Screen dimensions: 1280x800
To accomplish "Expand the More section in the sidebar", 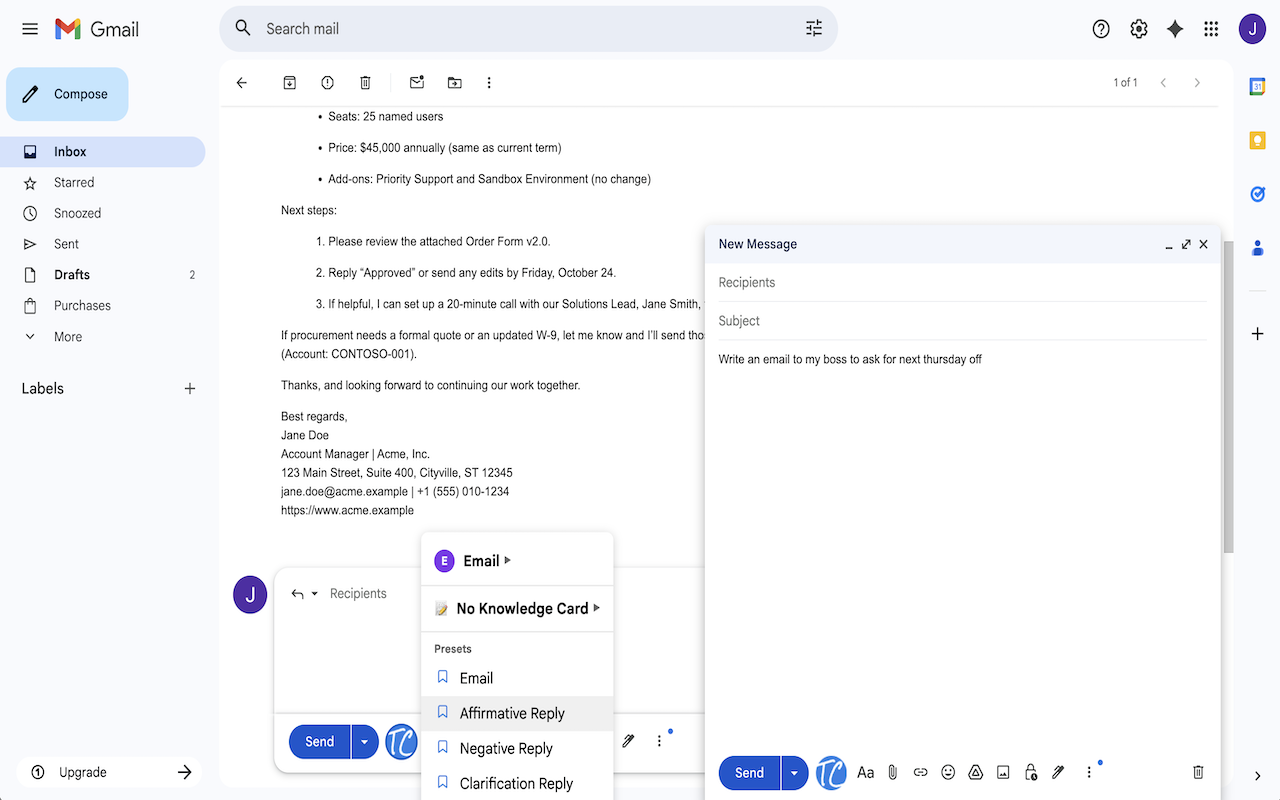I will click(67, 336).
